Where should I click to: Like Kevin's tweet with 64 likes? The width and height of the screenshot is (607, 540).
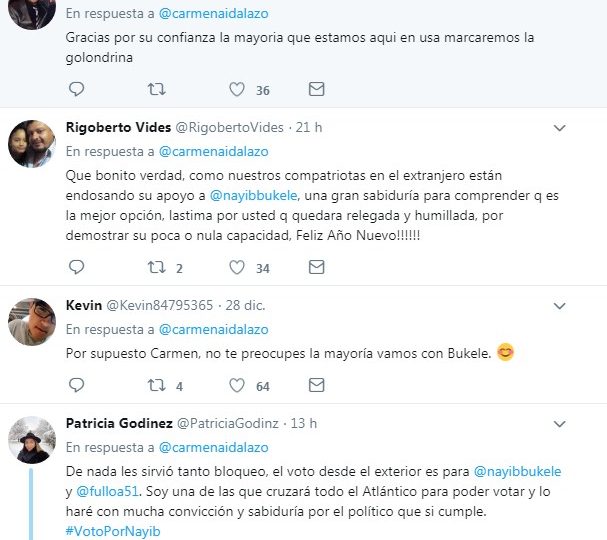(x=237, y=385)
